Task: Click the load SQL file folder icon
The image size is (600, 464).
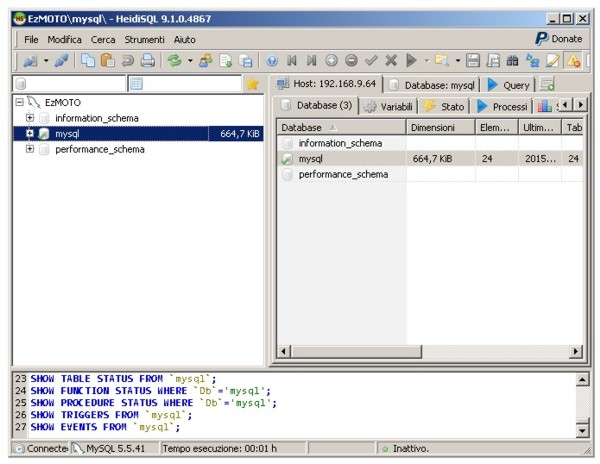Action: coord(442,60)
